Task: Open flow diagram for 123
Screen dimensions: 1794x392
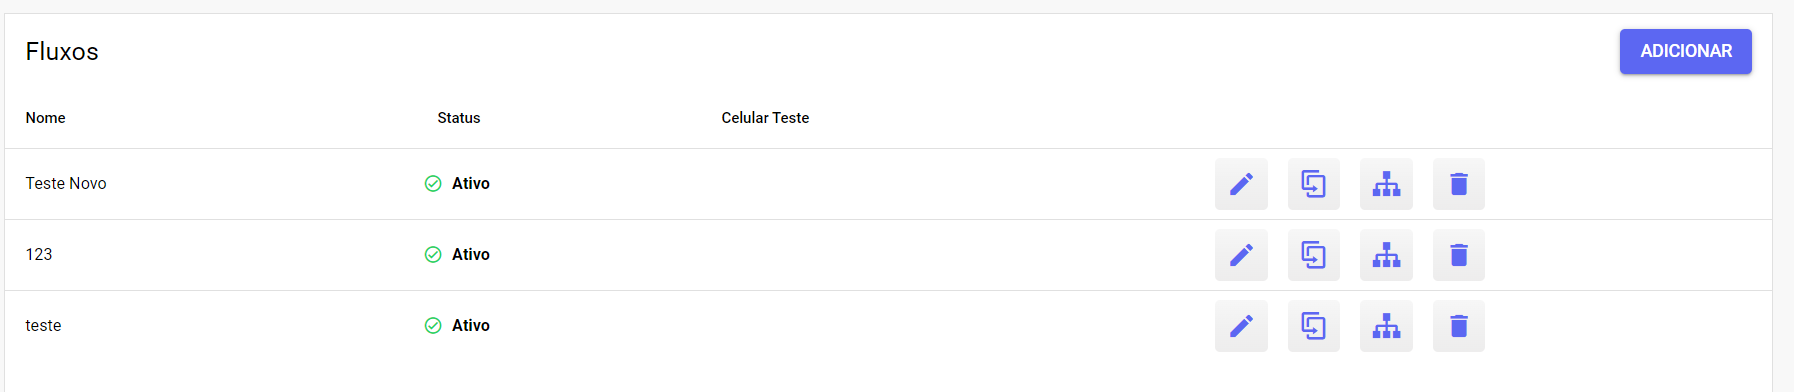Action: pos(1386,255)
